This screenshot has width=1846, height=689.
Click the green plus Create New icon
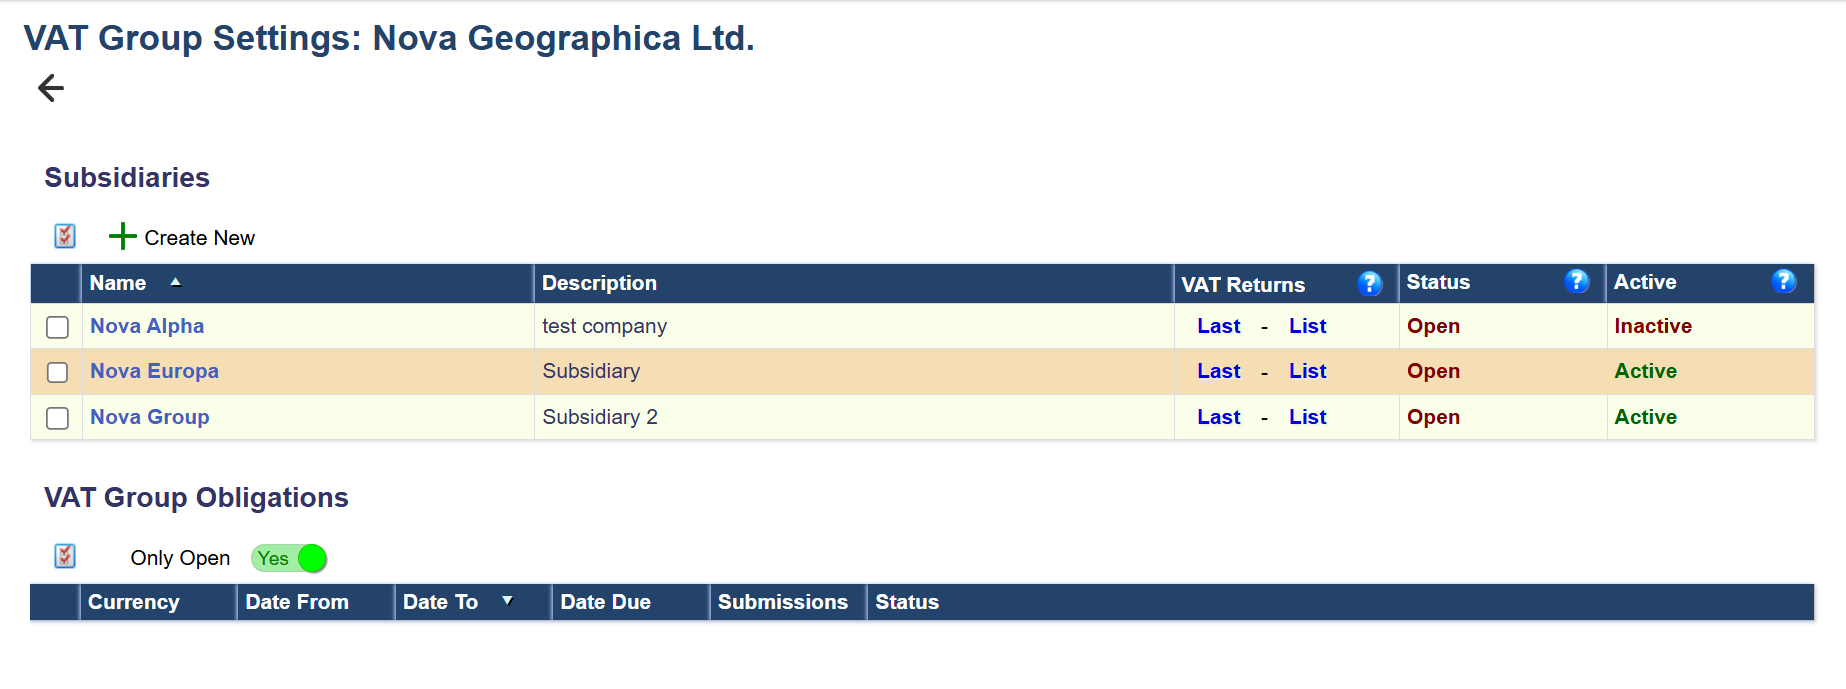(122, 236)
